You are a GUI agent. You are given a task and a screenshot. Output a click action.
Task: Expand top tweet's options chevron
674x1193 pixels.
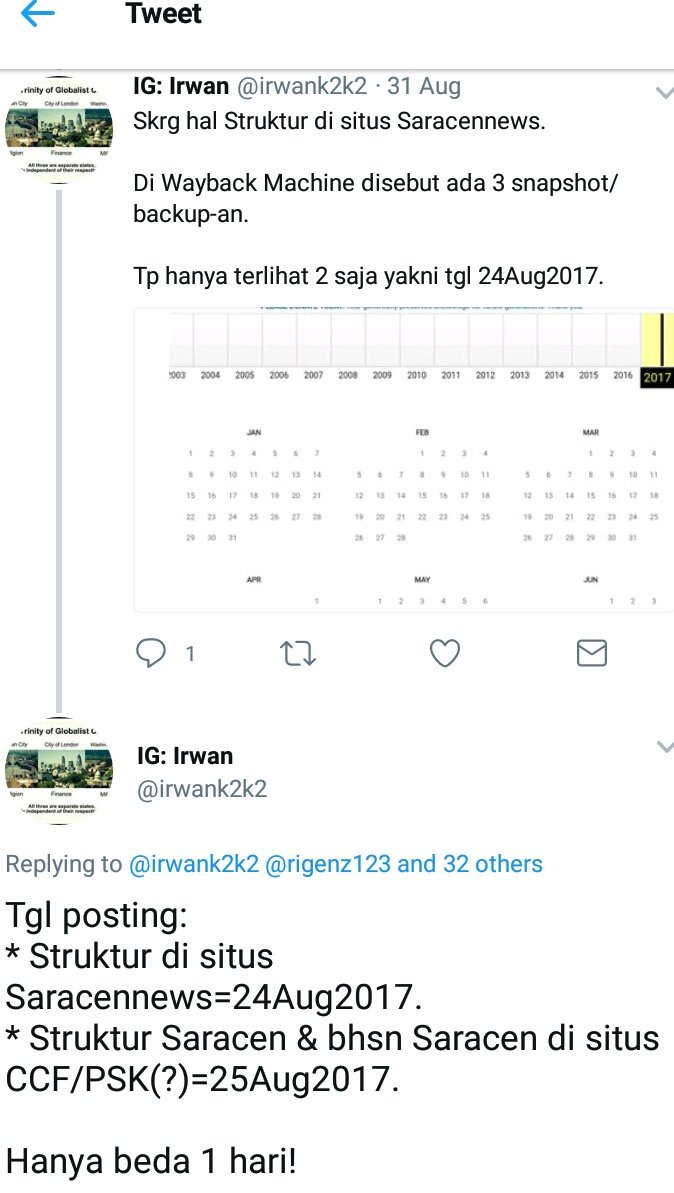pyautogui.click(x=664, y=92)
